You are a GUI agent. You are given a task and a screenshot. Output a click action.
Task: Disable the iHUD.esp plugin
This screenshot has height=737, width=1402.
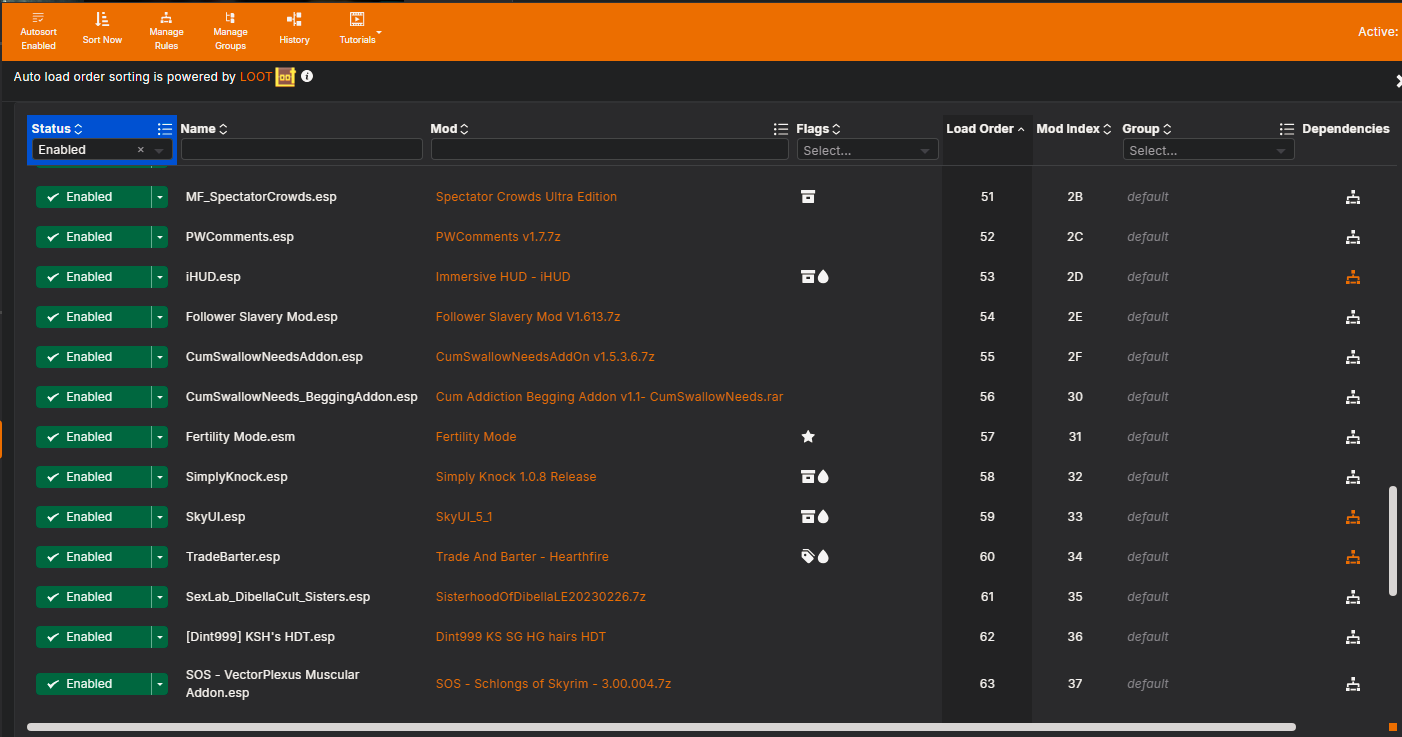pyautogui.click(x=93, y=277)
